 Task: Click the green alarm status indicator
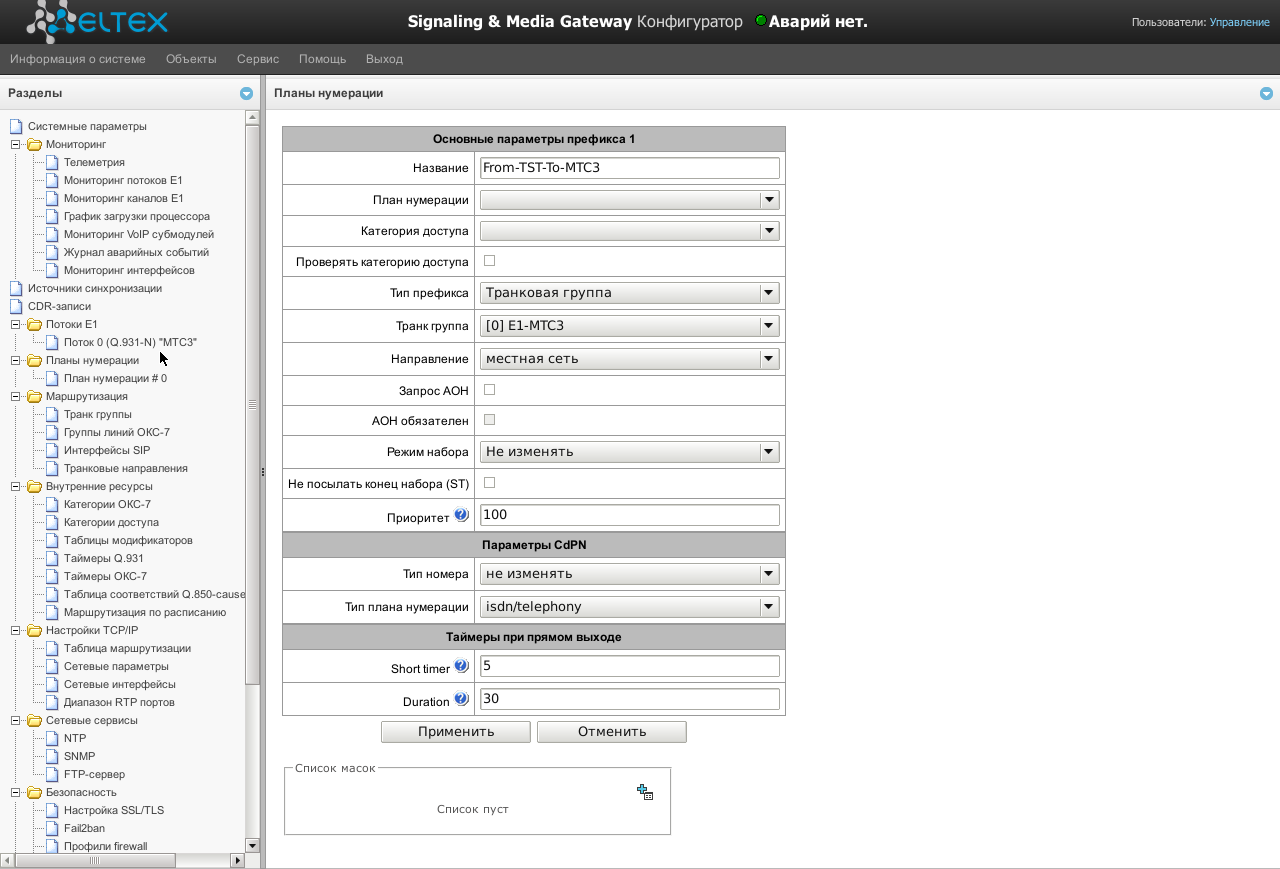coord(761,21)
